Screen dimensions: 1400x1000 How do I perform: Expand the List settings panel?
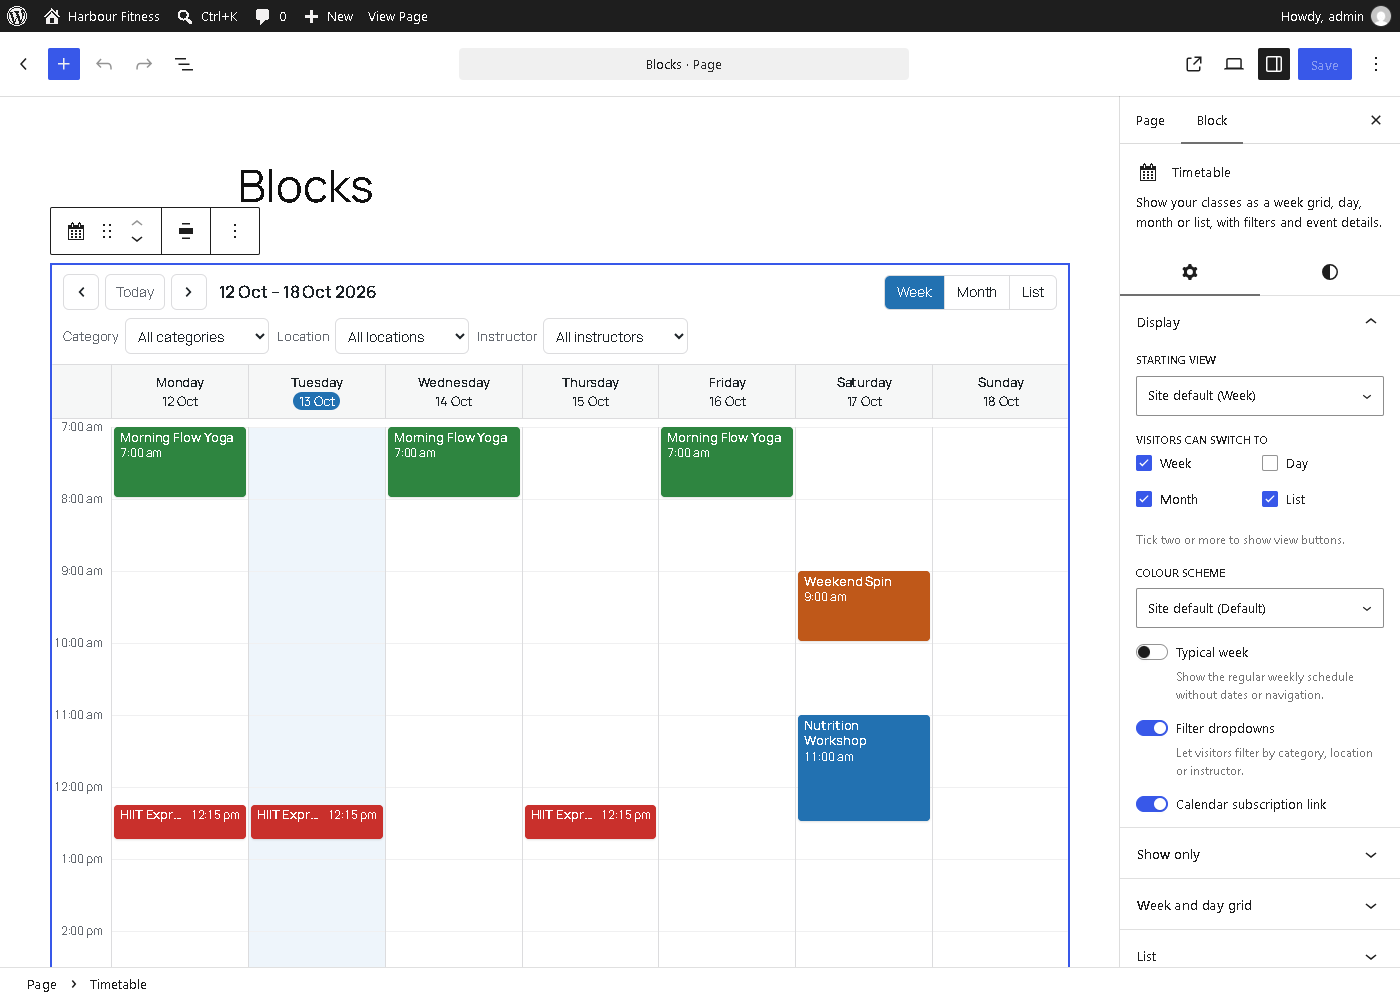[1260, 956]
